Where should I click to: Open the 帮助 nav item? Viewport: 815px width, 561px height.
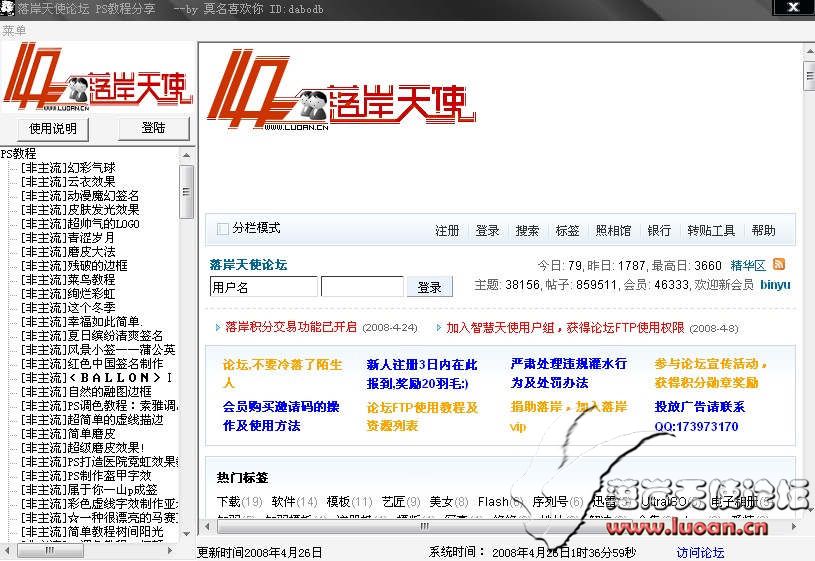pyautogui.click(x=764, y=230)
